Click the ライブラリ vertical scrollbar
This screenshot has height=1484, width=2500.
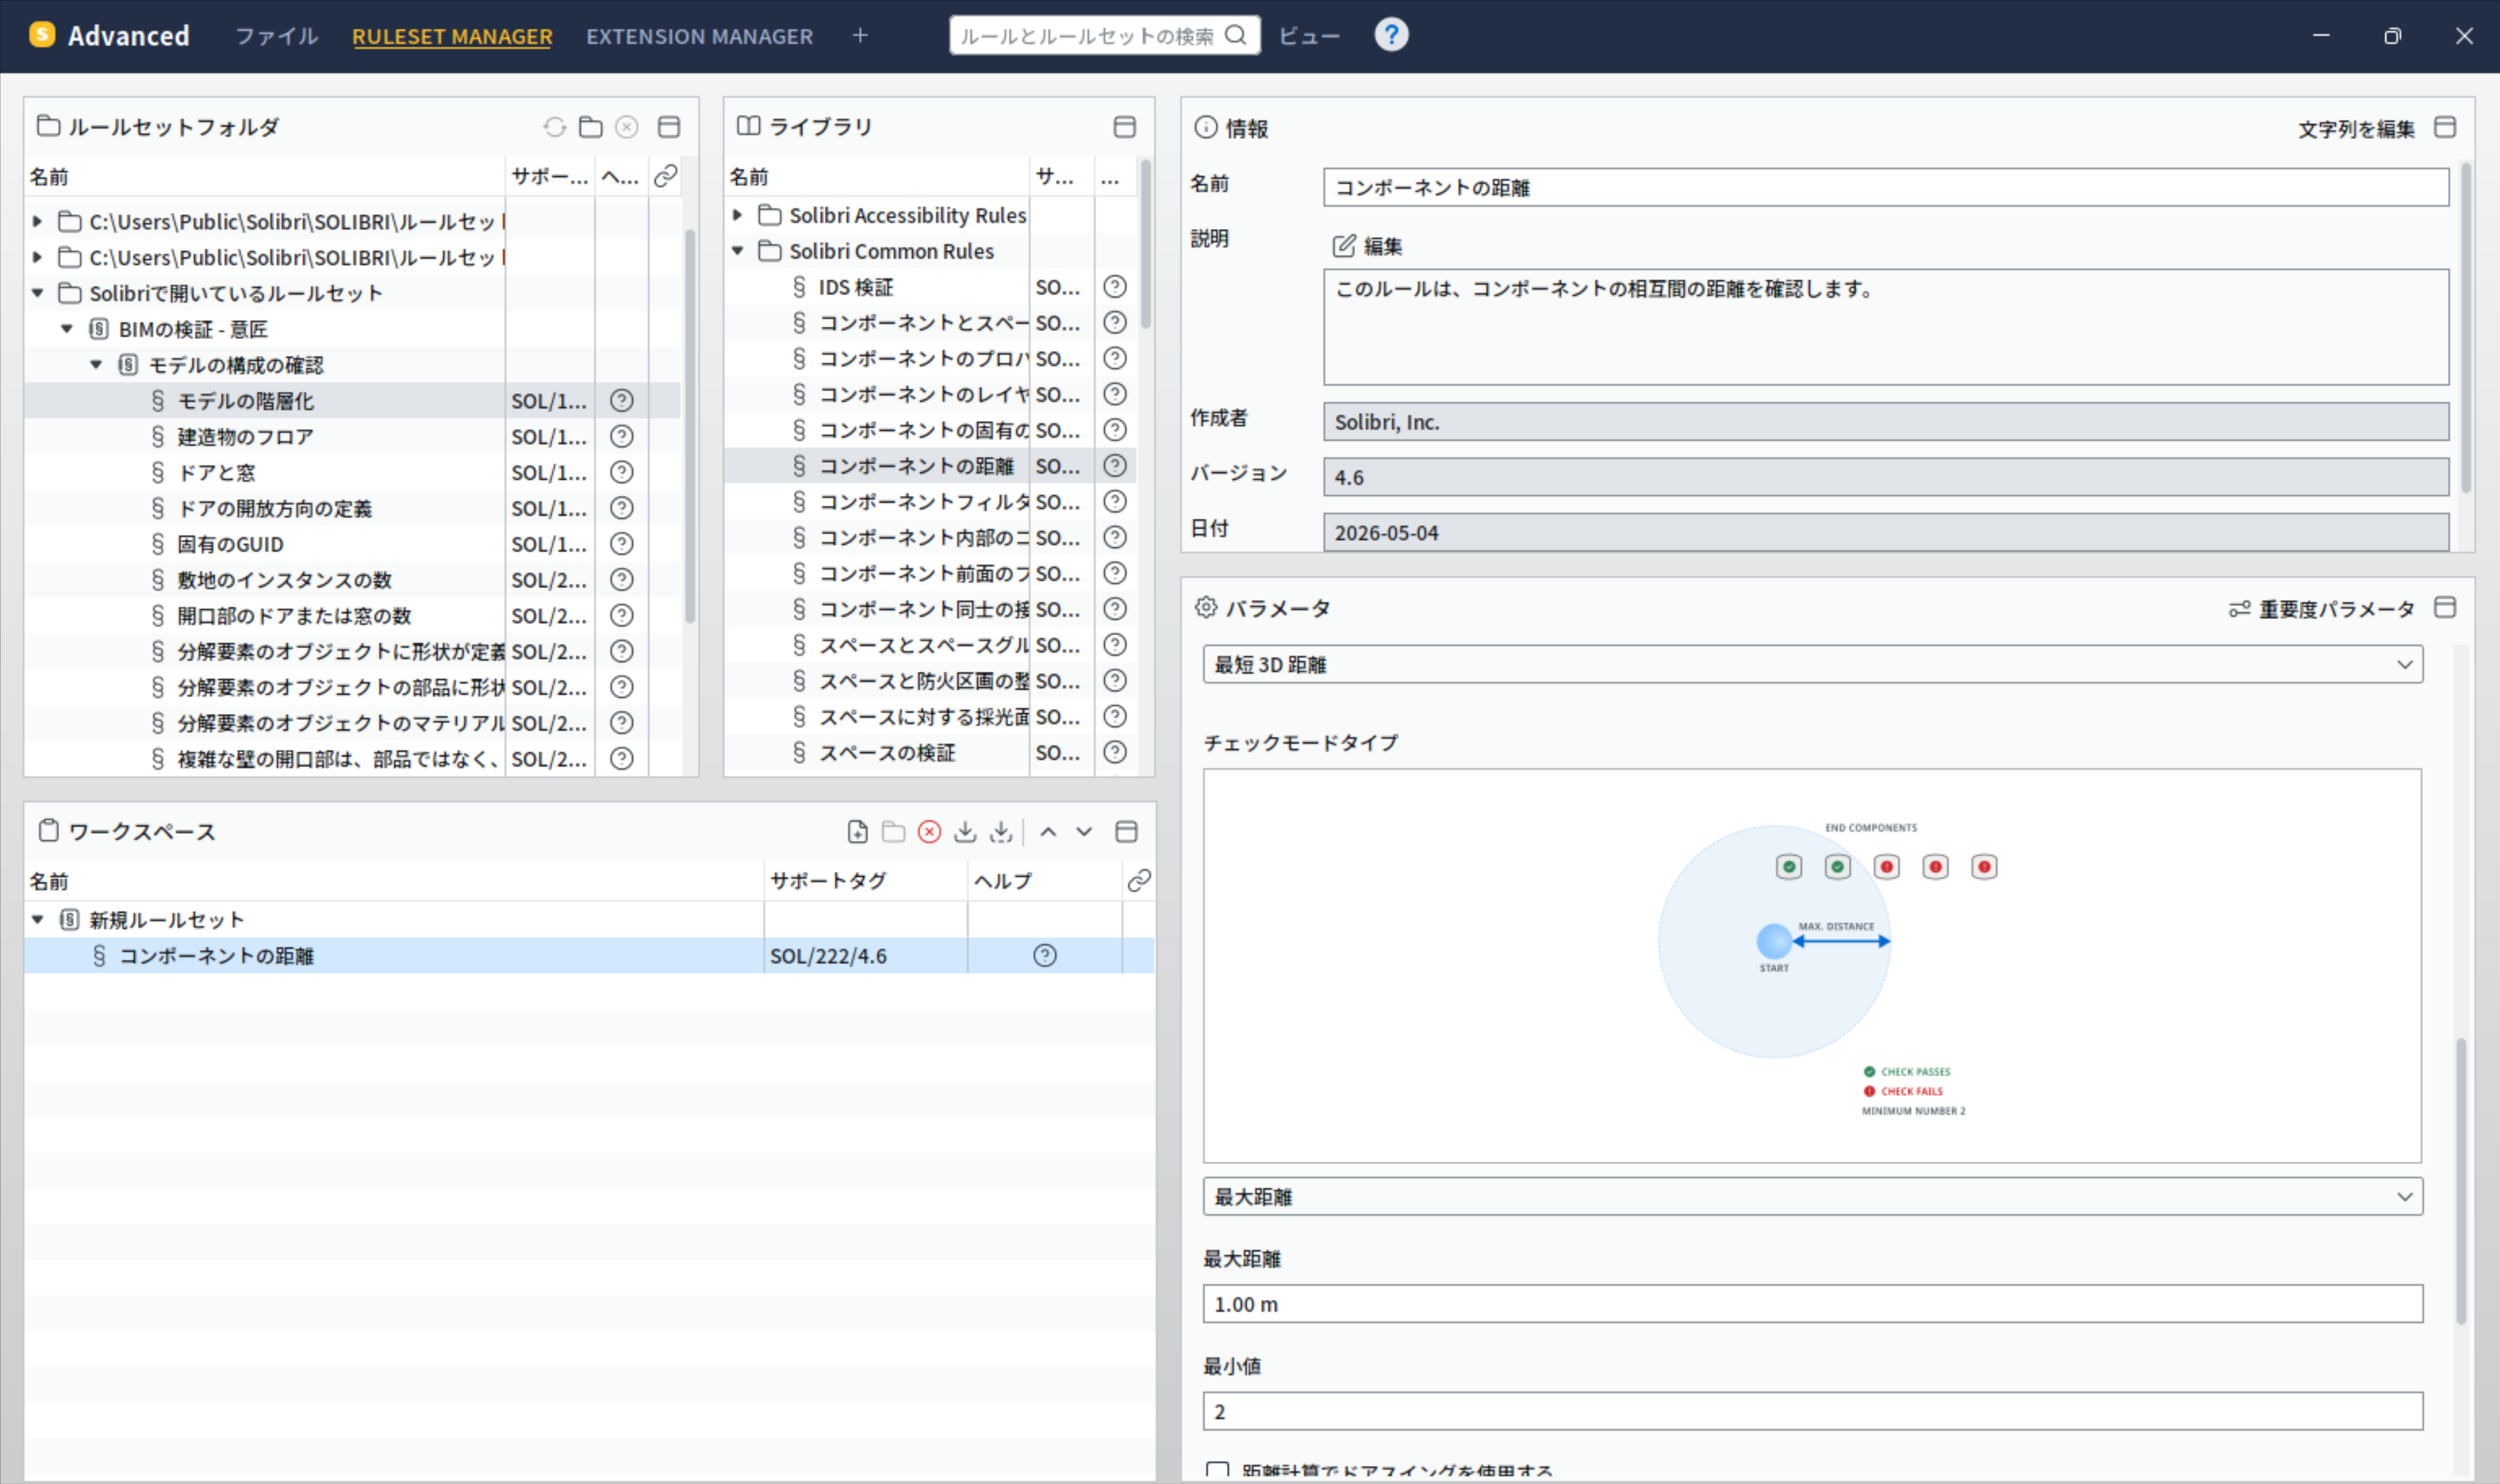[x=1145, y=245]
